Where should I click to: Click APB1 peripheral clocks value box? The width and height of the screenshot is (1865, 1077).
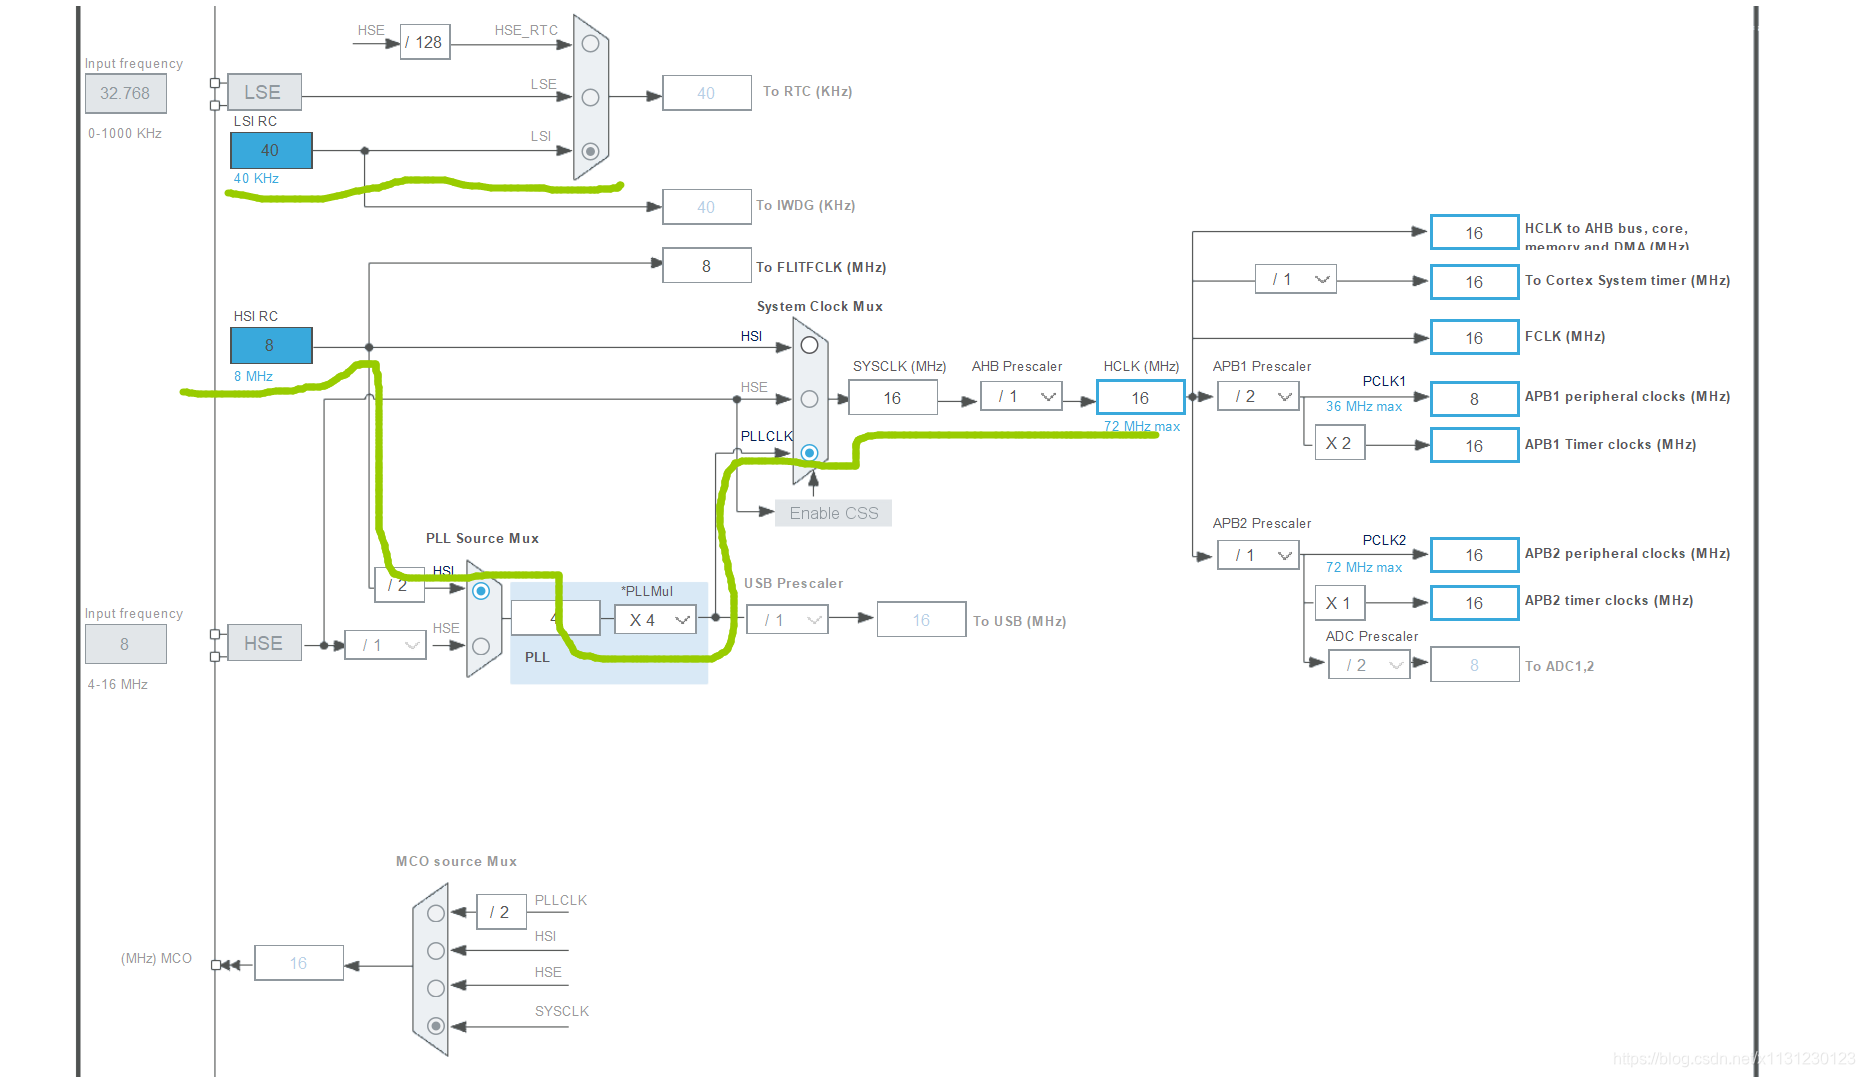point(1475,399)
